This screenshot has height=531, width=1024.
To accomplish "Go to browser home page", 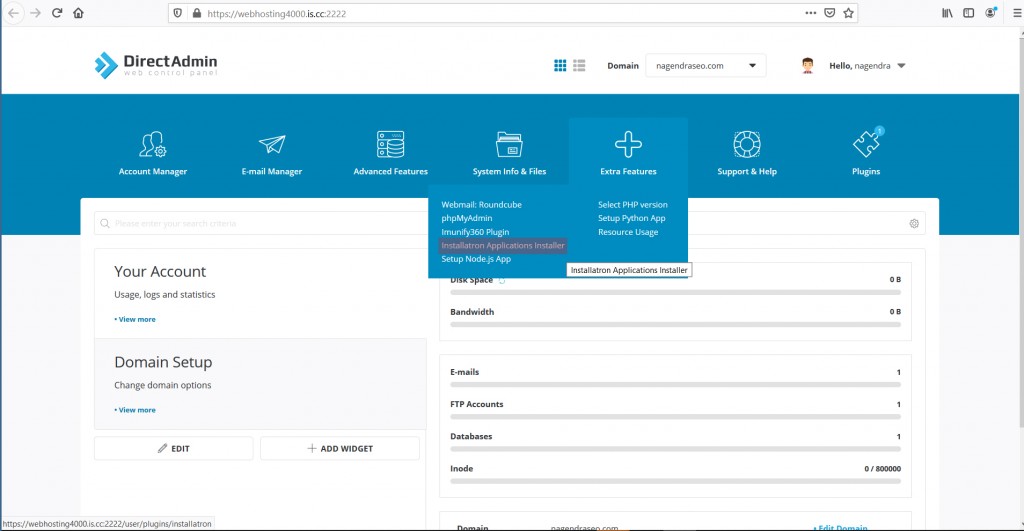I will pos(78,13).
